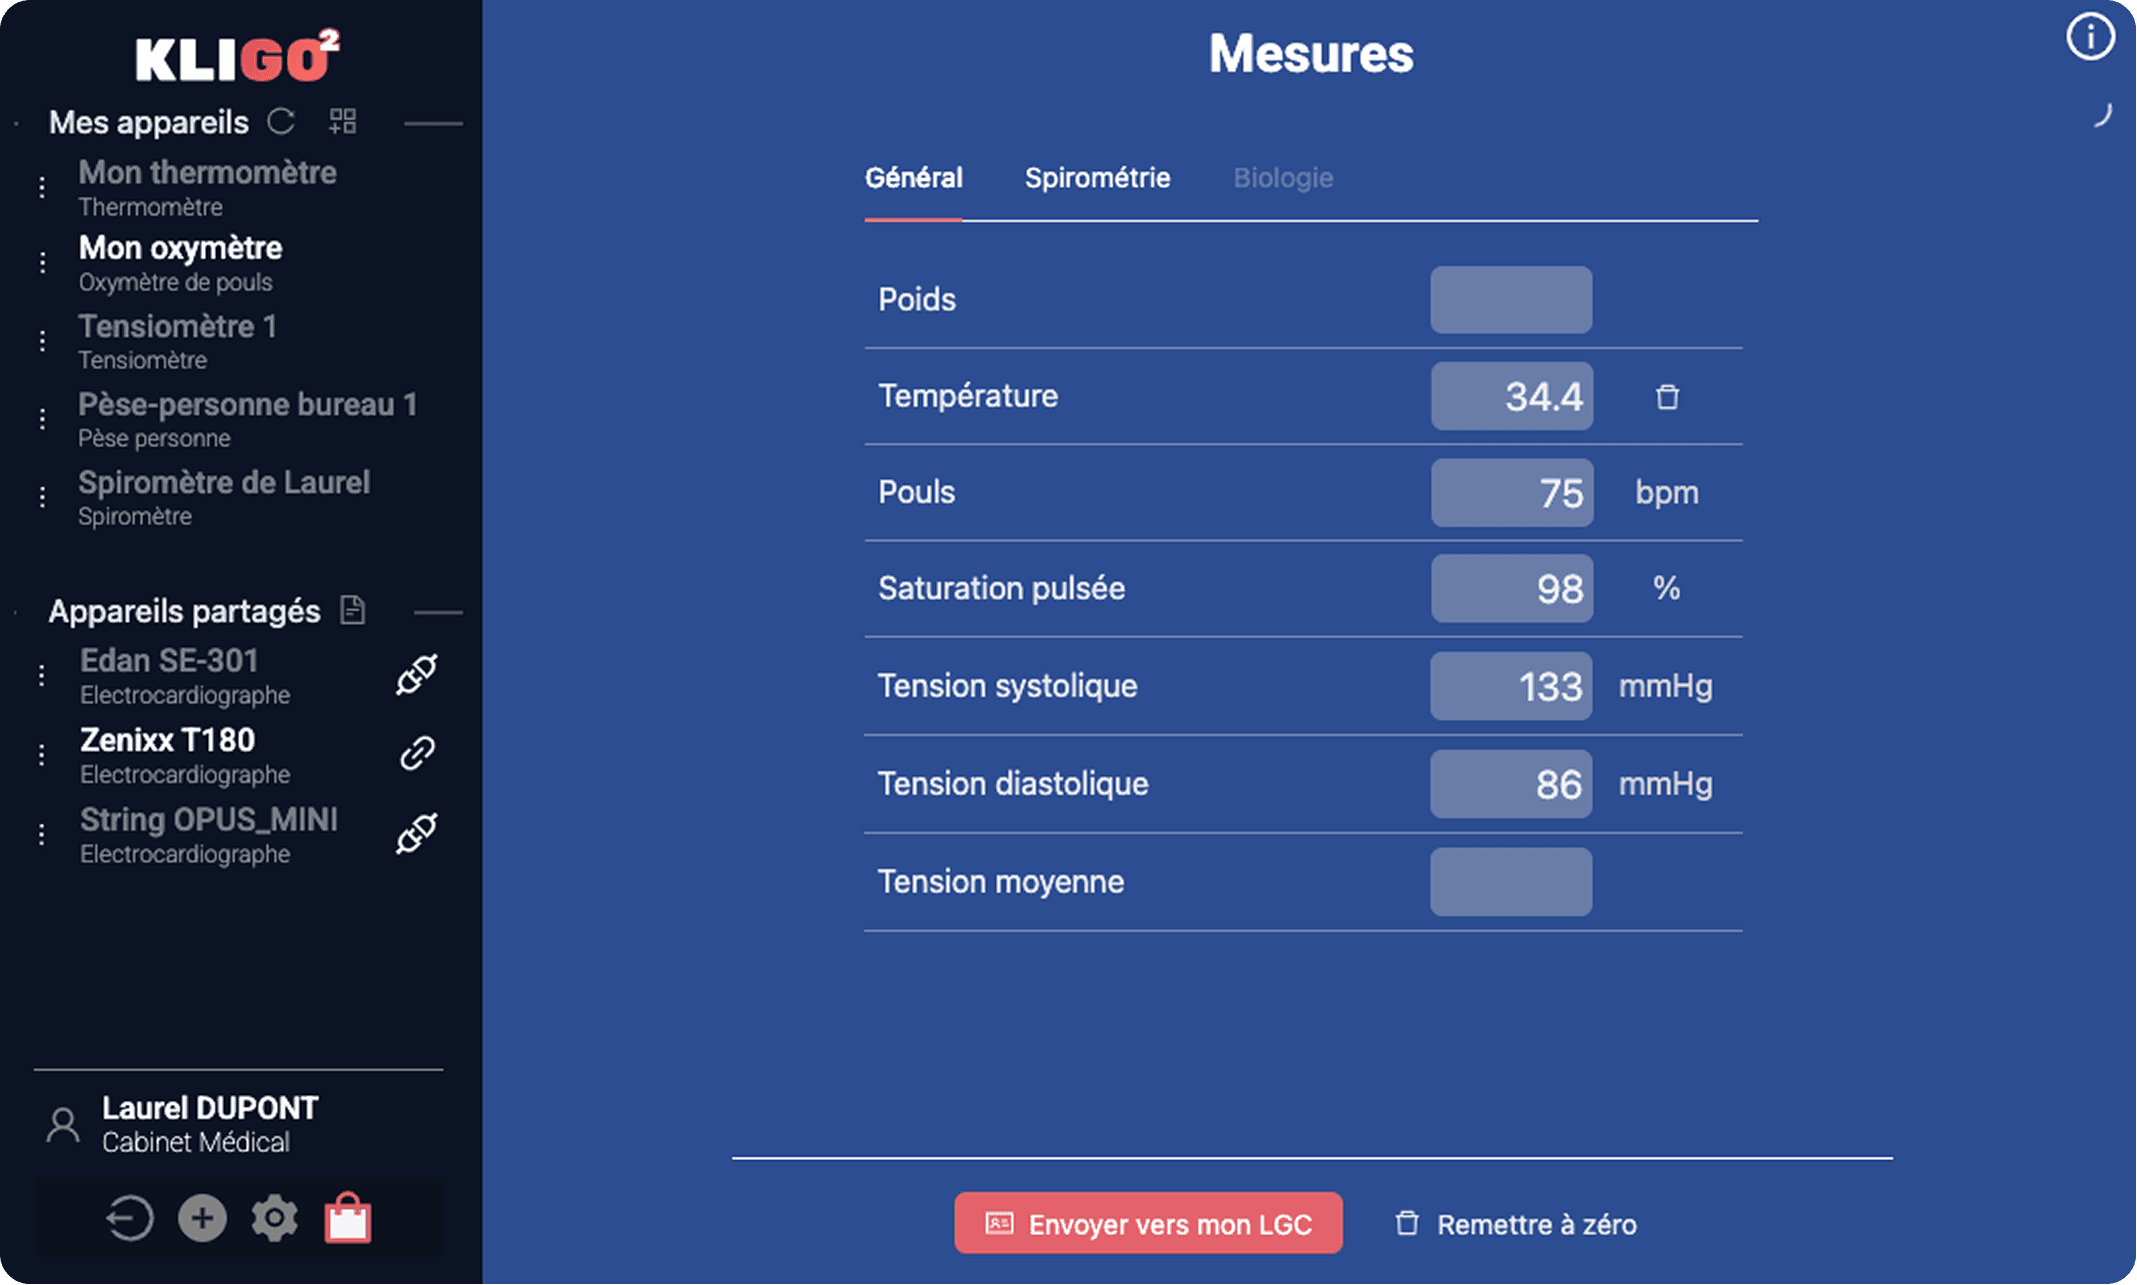Open the app store shopping bag icon

(347, 1218)
